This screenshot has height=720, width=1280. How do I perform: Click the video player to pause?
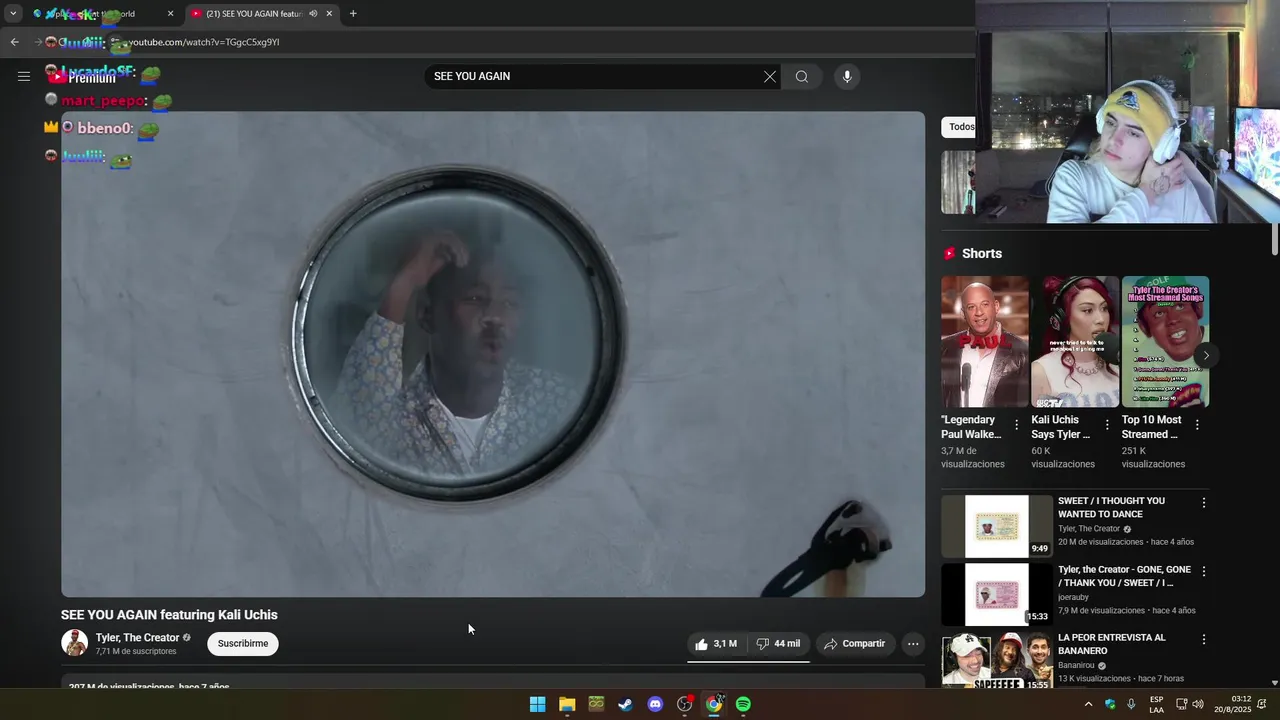pos(493,354)
